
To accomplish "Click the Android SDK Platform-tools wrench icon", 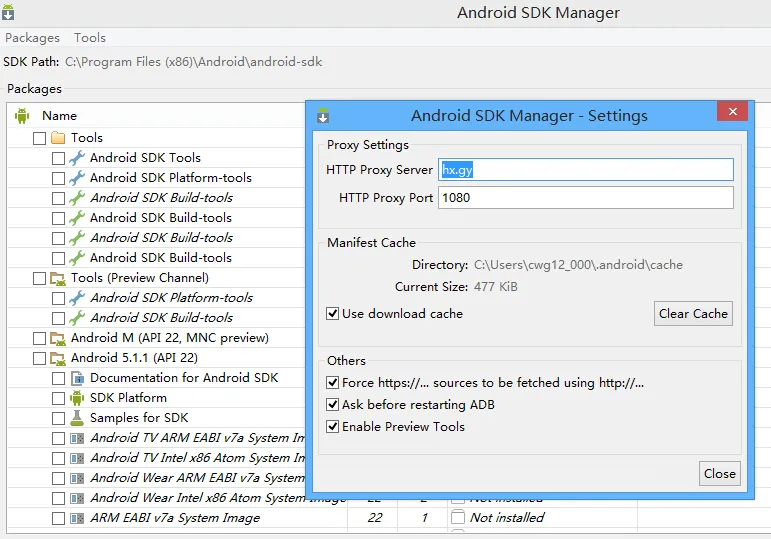I will click(77, 178).
